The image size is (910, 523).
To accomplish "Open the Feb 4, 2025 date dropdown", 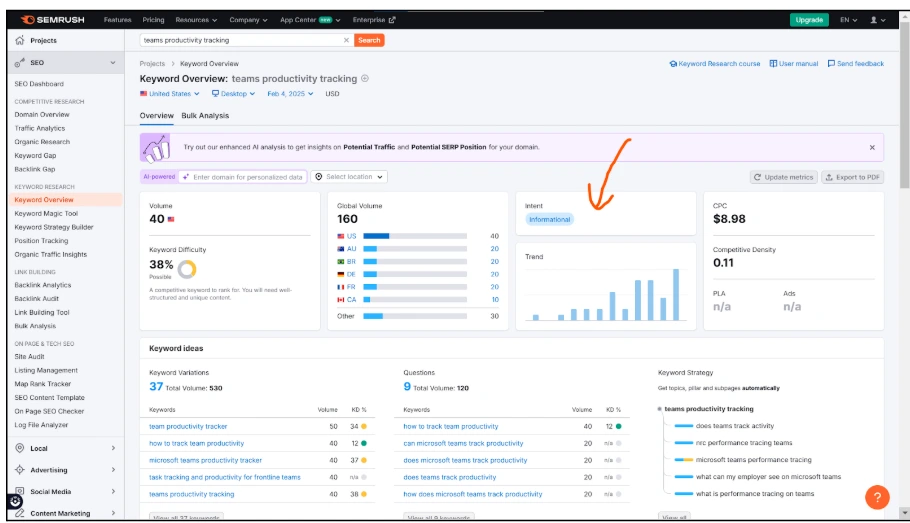I will [x=290, y=93].
